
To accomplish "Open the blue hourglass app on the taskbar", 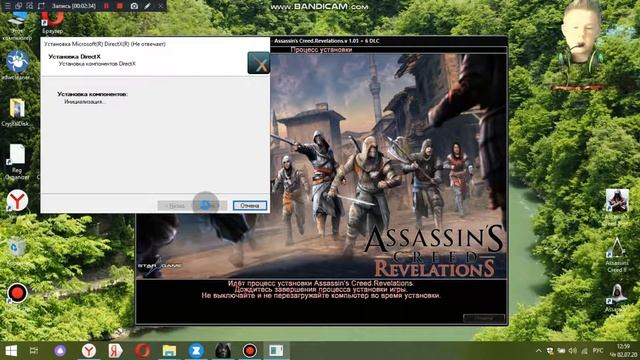I will point(196,351).
